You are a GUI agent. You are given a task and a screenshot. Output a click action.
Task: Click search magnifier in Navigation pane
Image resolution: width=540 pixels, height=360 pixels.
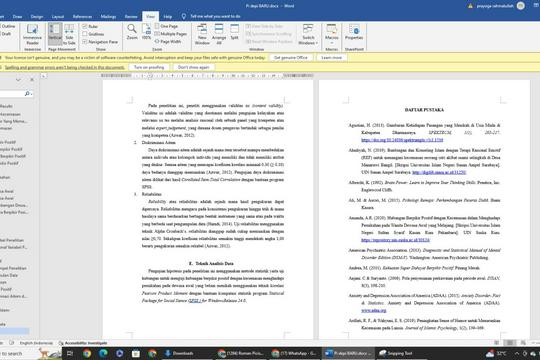pyautogui.click(x=28, y=93)
